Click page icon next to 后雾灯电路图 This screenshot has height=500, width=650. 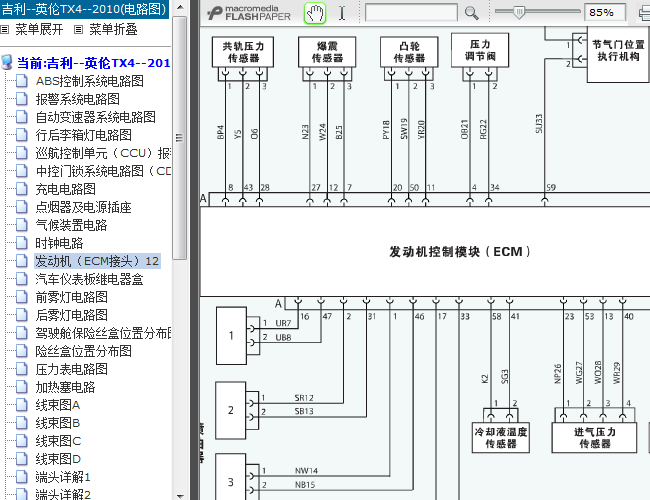(22, 315)
